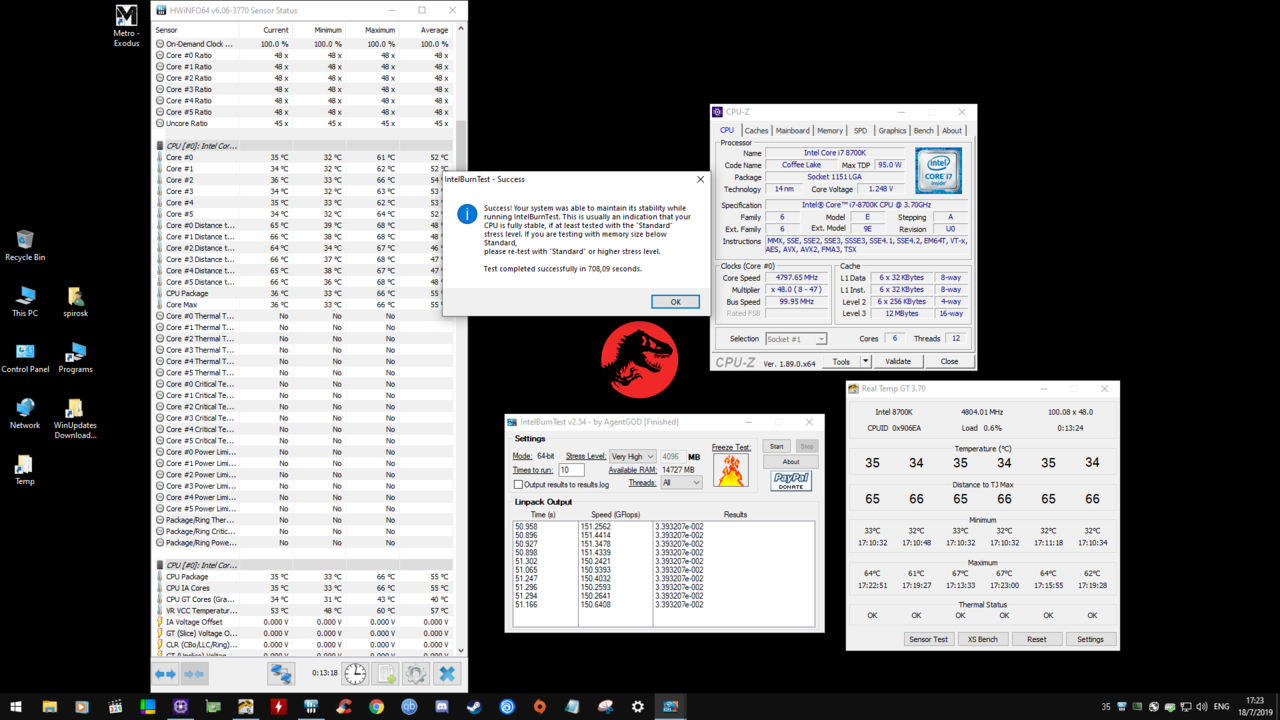Viewport: 1280px width, 720px height.
Task: Select the 'IA Voltage Offset' row in HWiNFO
Action: [303, 622]
